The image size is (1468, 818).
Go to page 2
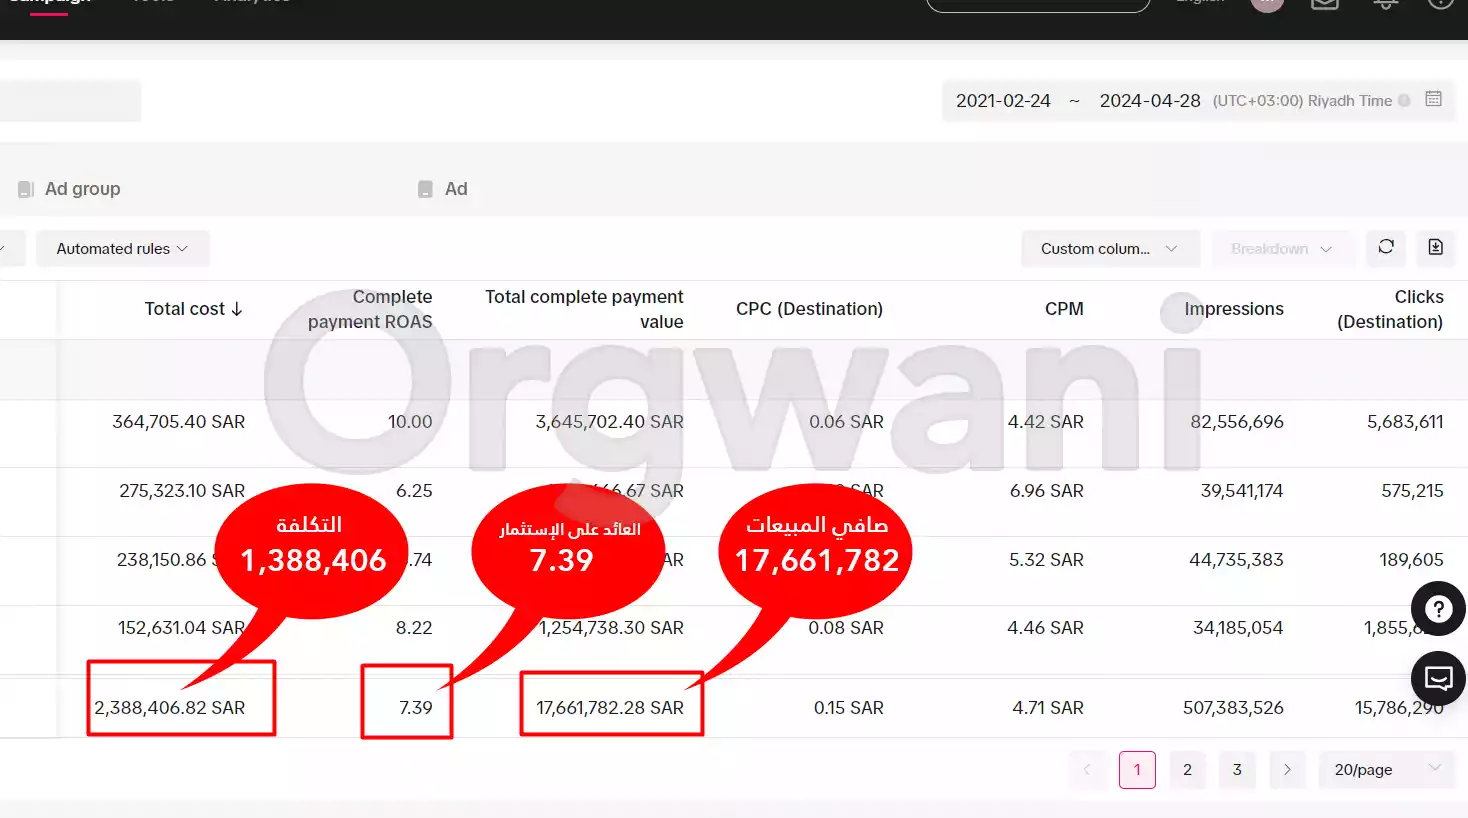(x=1187, y=769)
